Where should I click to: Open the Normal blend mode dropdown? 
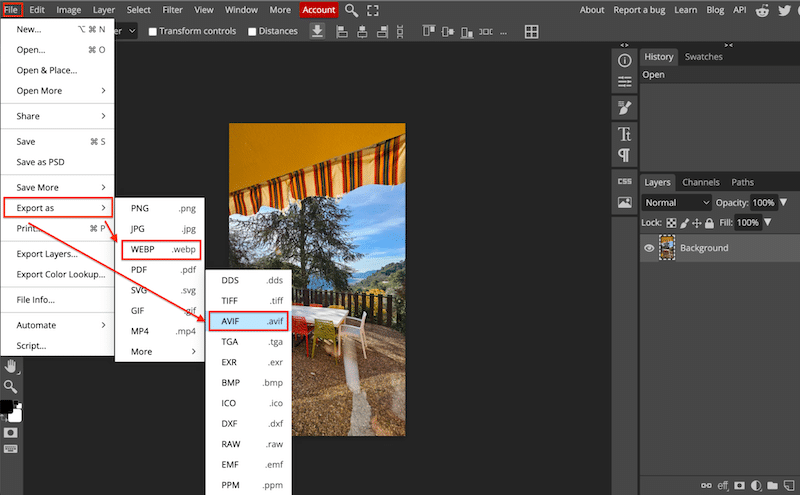click(x=677, y=203)
